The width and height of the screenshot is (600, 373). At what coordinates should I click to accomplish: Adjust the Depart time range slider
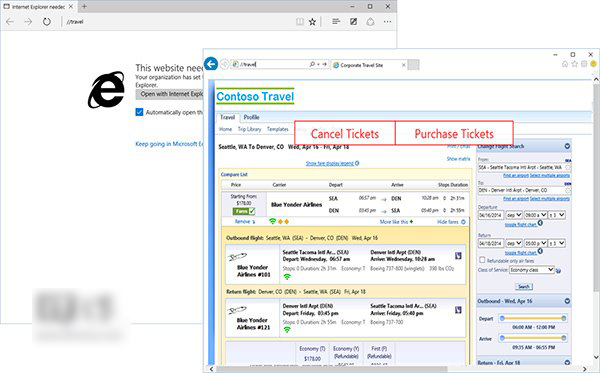tap(533, 318)
